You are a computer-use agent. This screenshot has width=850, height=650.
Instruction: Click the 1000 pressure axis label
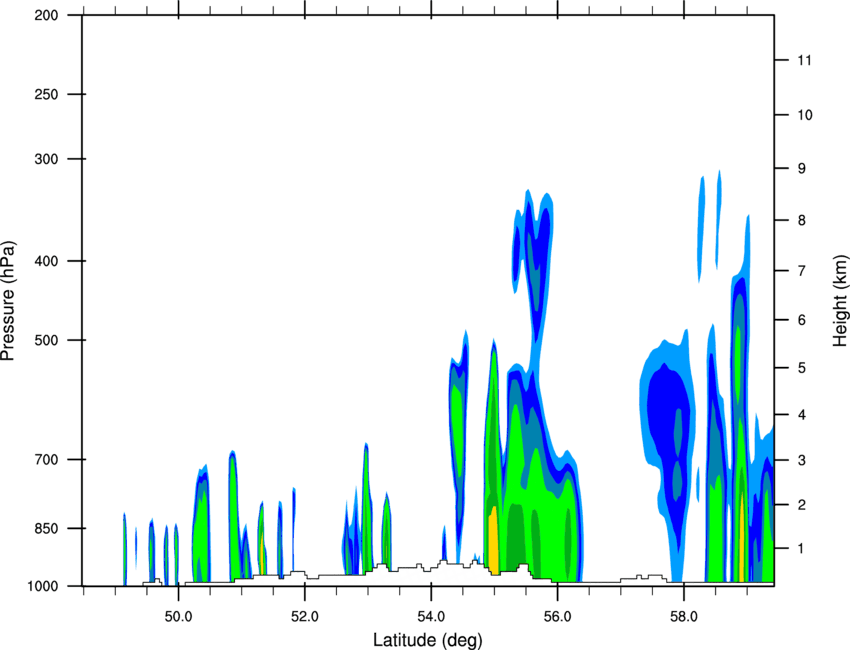tap(42, 586)
